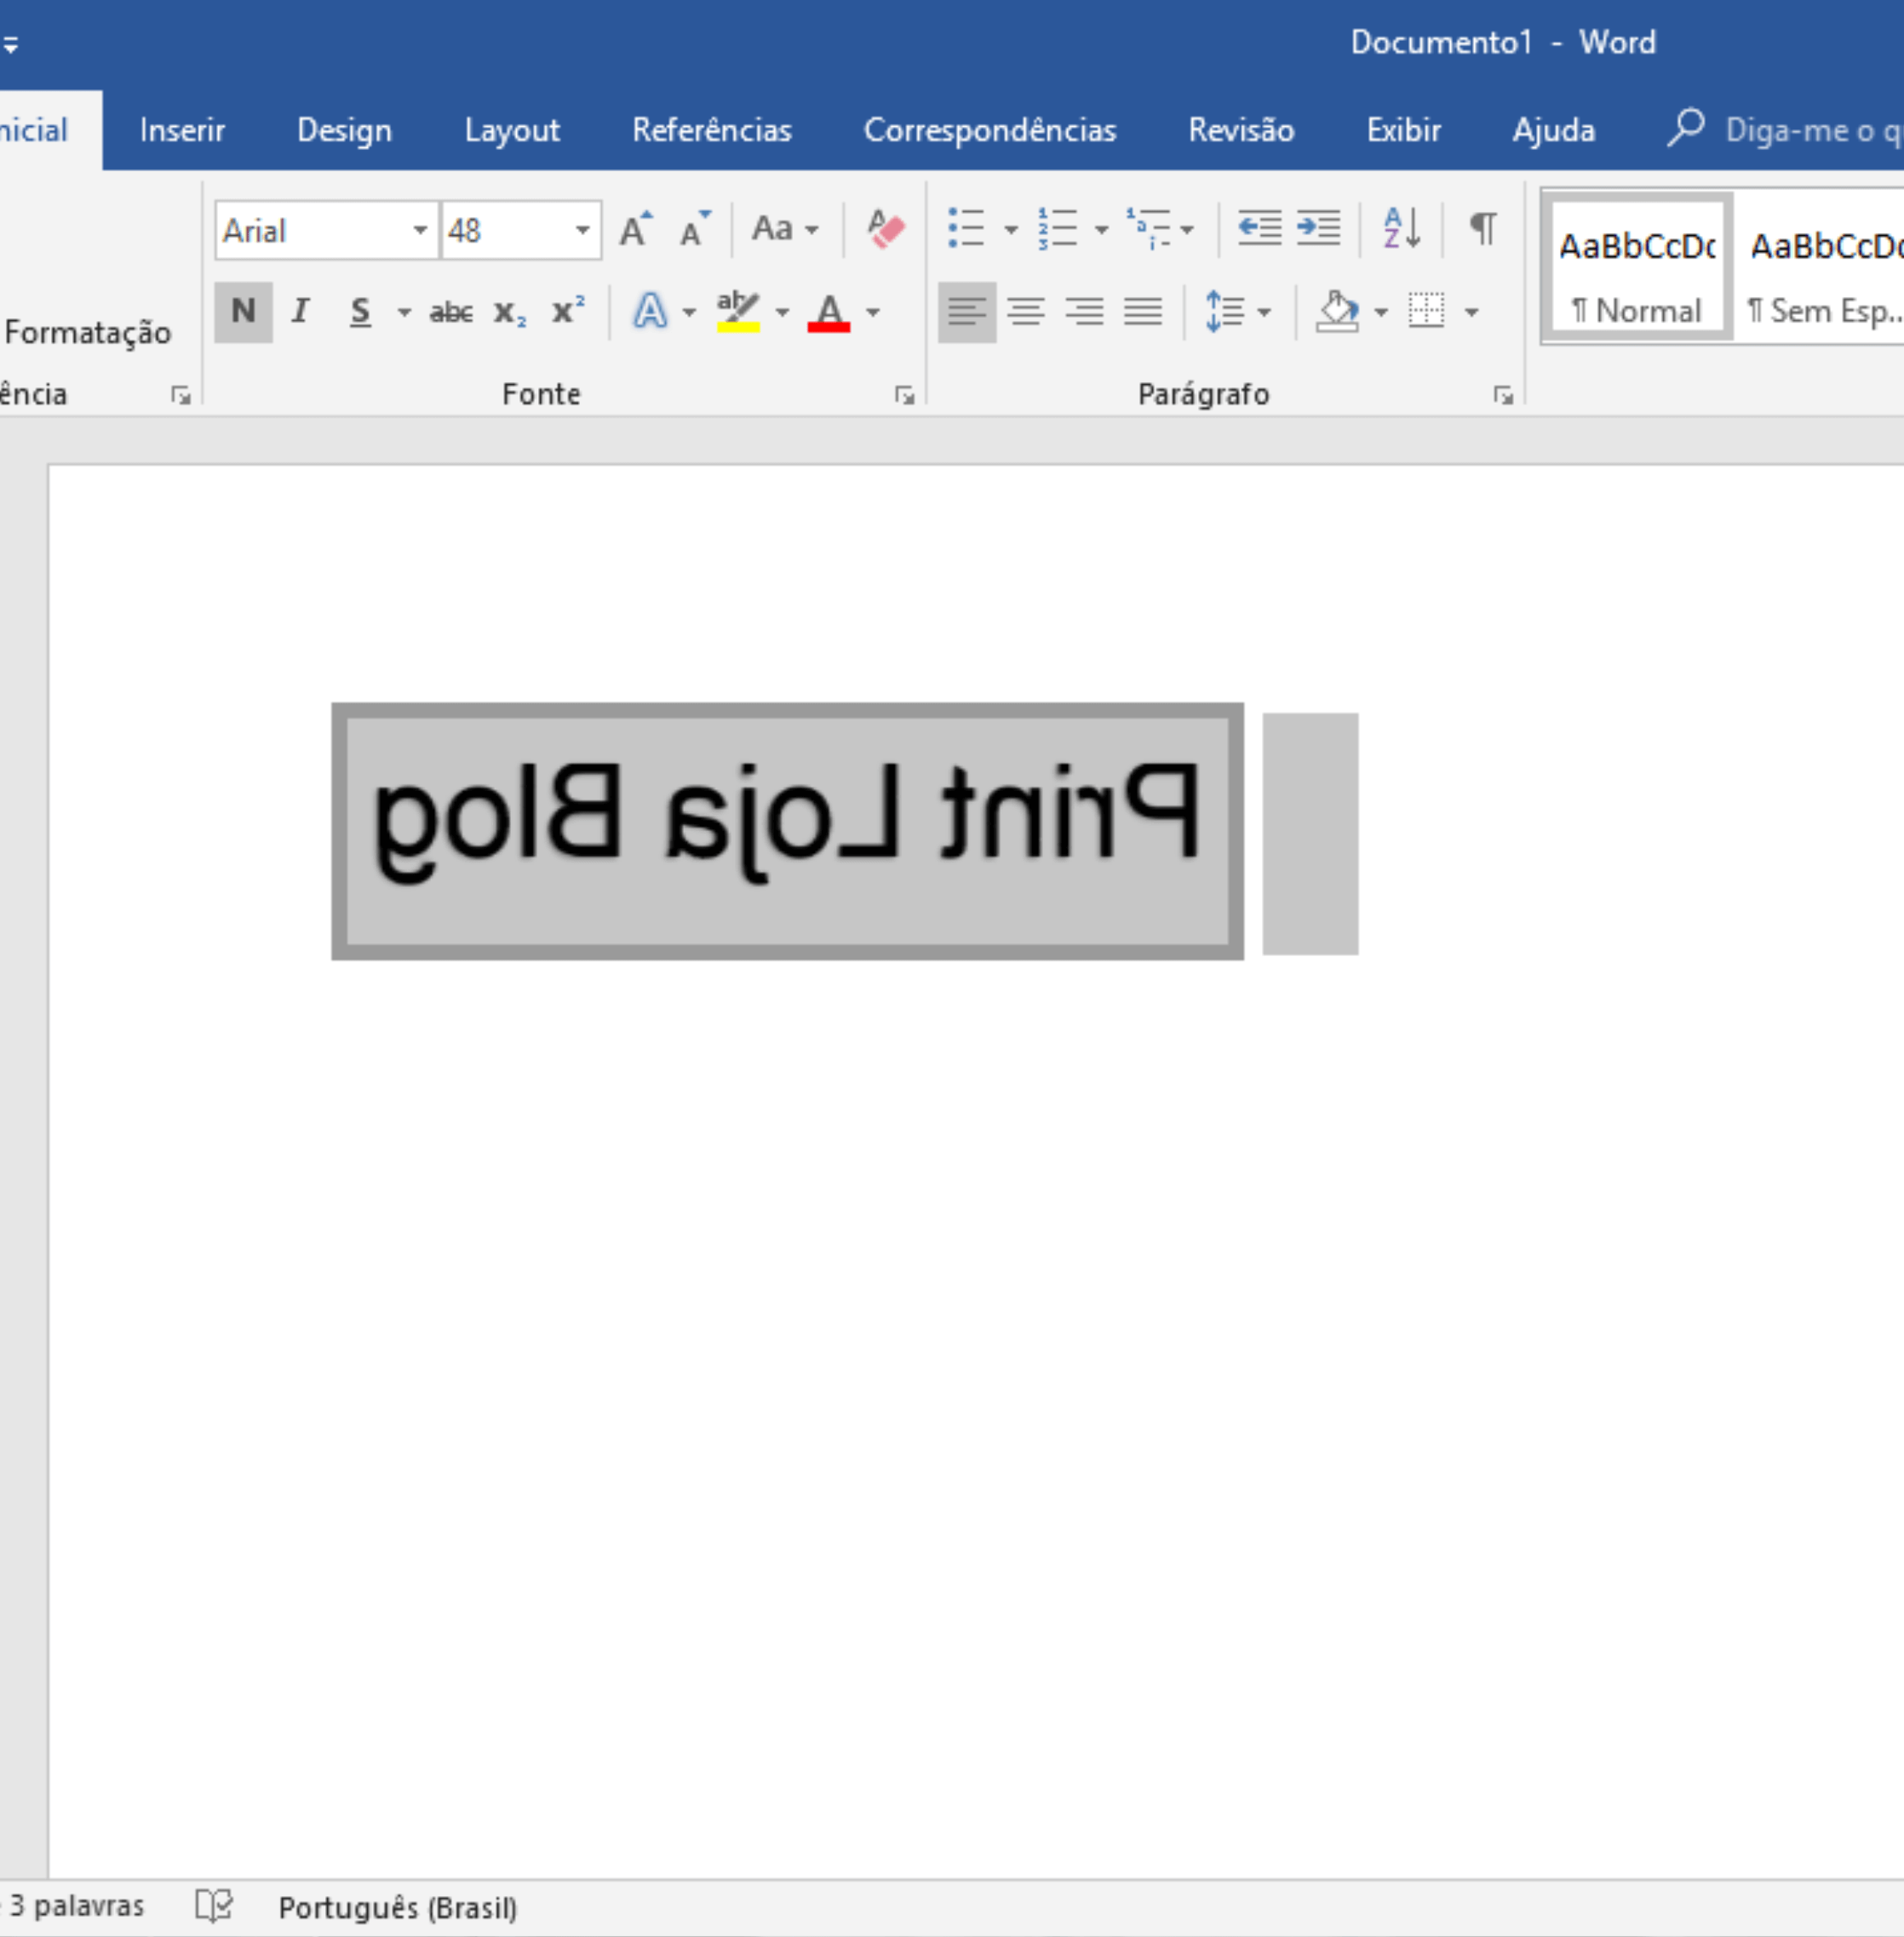Click the Increase Font Size icon
1904x1937 pixels.
tap(635, 230)
